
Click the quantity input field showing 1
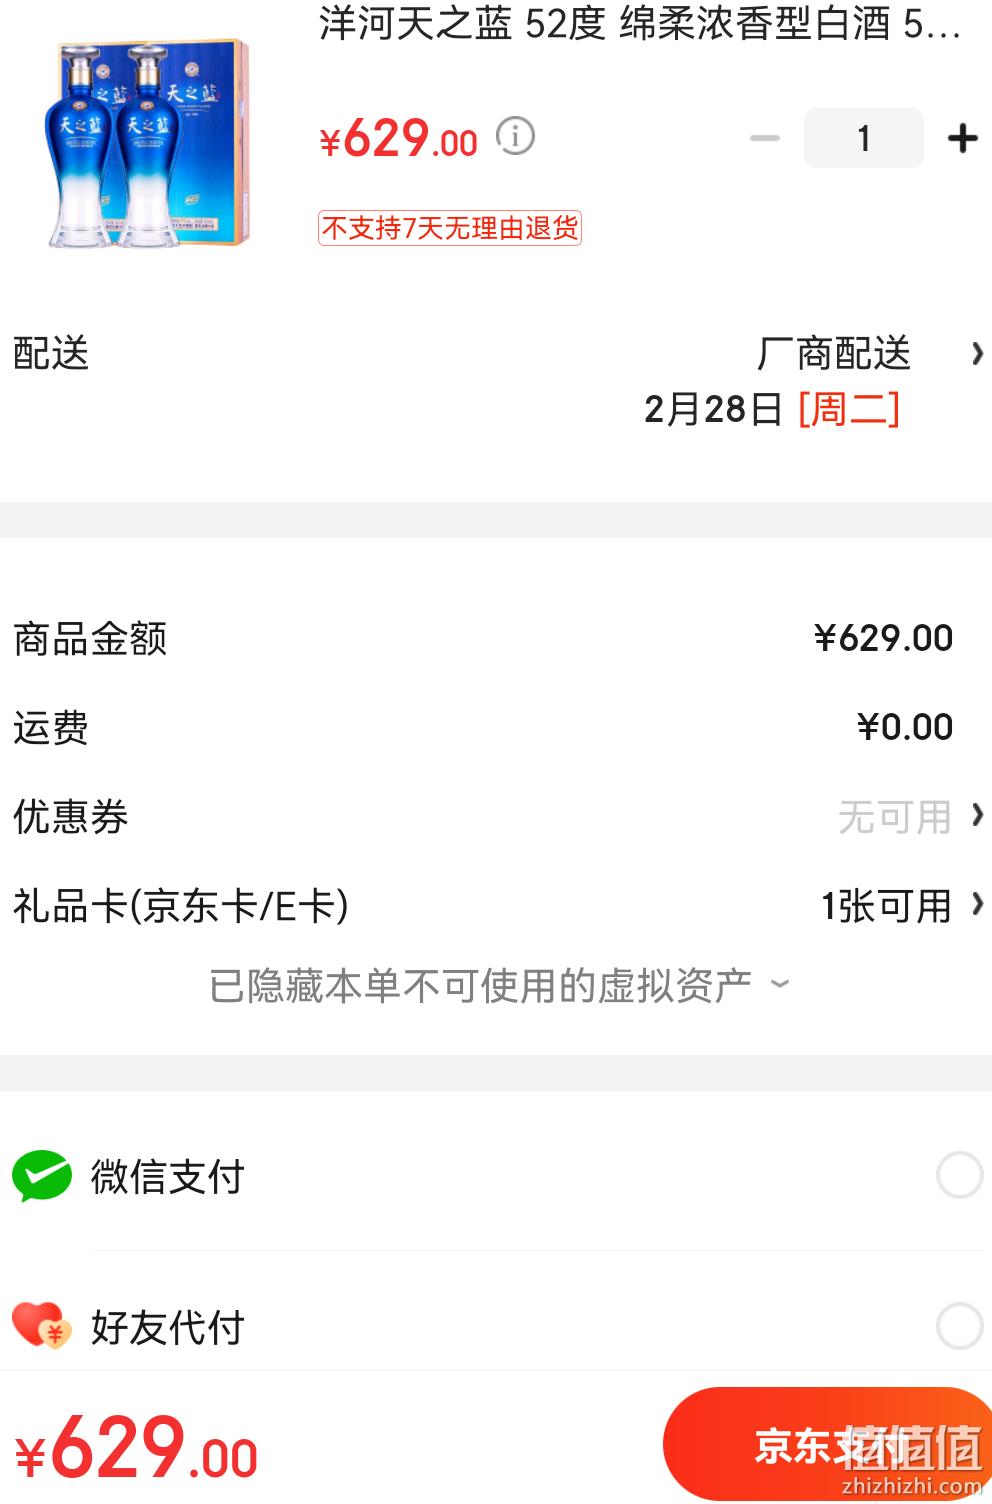tap(864, 138)
